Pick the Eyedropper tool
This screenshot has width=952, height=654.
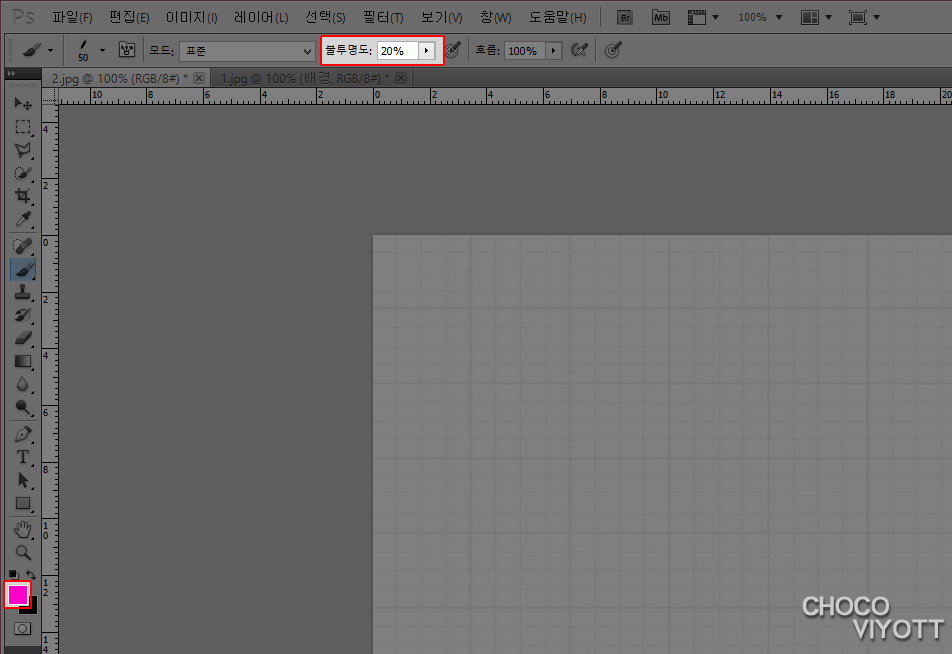coord(23,220)
